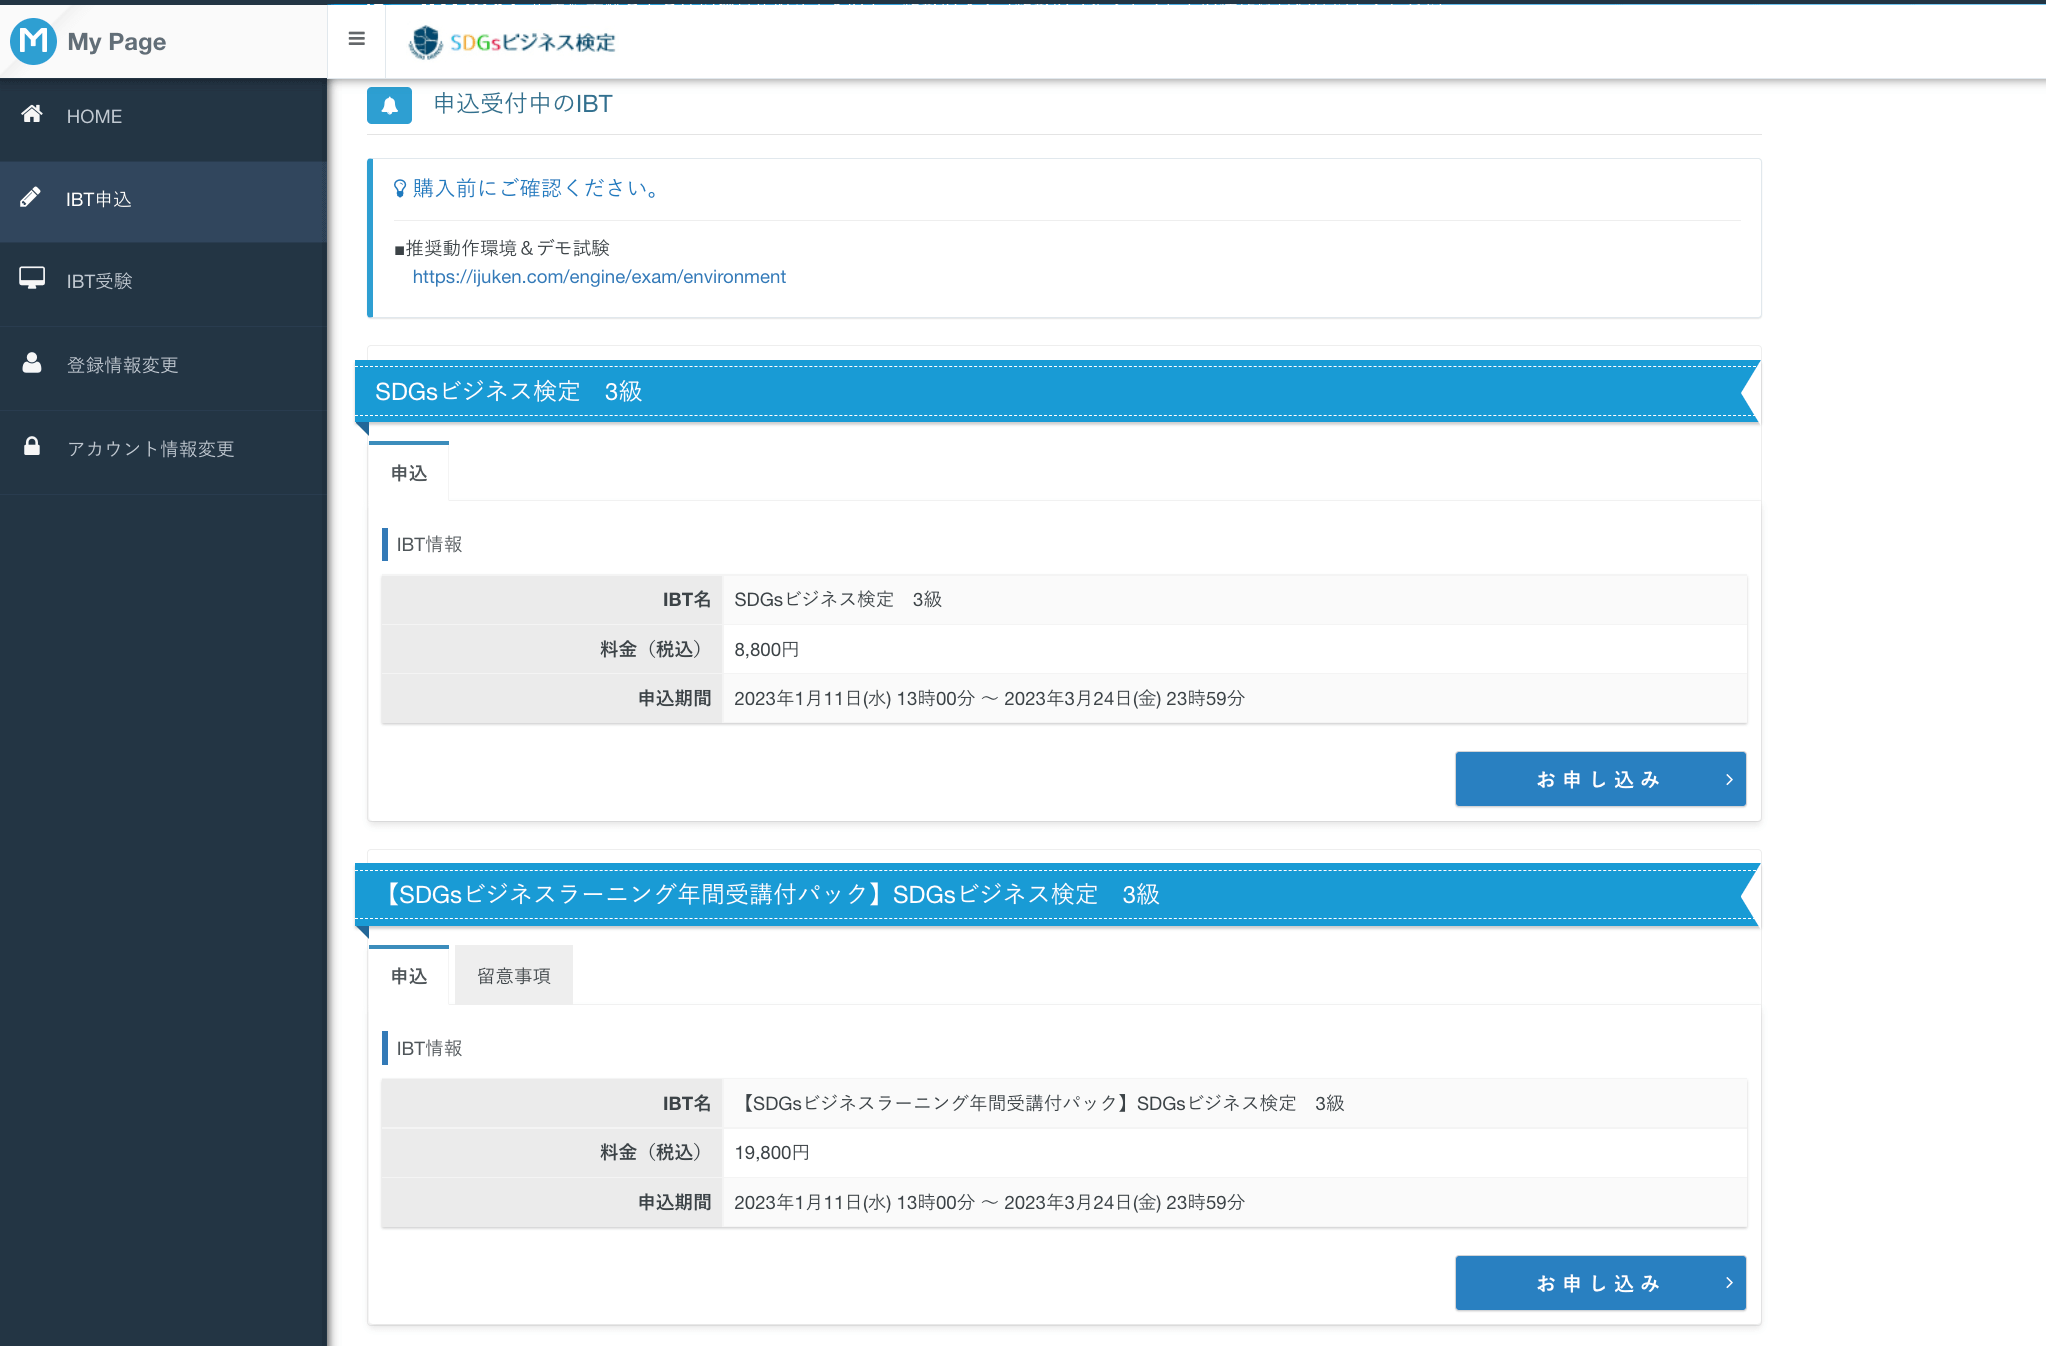Click the lightbulb icon beside 購入前にご確認ください
The image size is (2046, 1346).
tap(400, 188)
